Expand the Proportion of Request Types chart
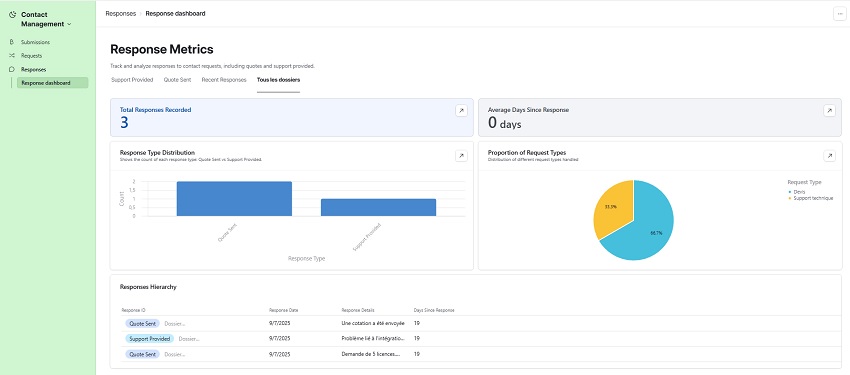Image resolution: width=850 pixels, height=375 pixels. [x=829, y=156]
